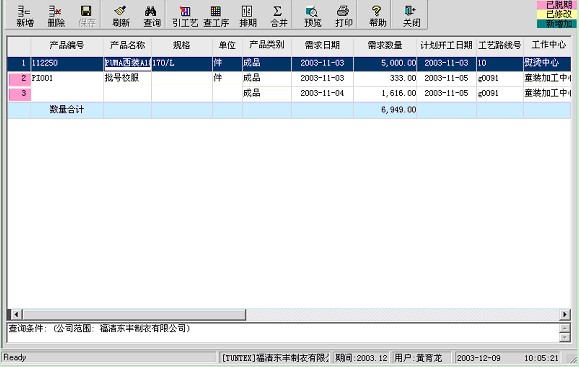Open the 帮助 (Help) question icon
The image size is (579, 367).
point(377,16)
